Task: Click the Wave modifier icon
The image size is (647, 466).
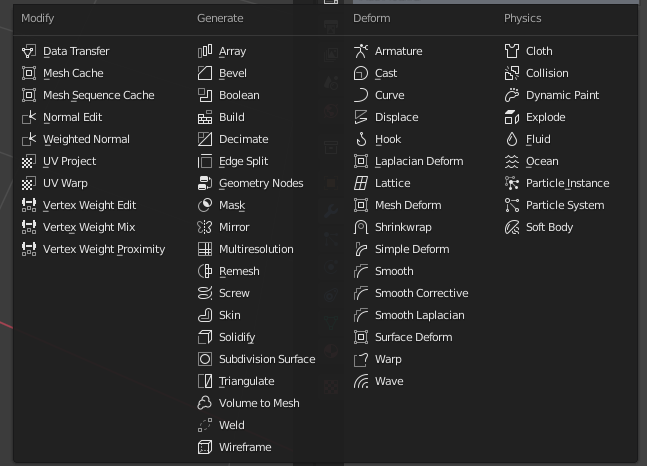Action: pyautogui.click(x=361, y=381)
